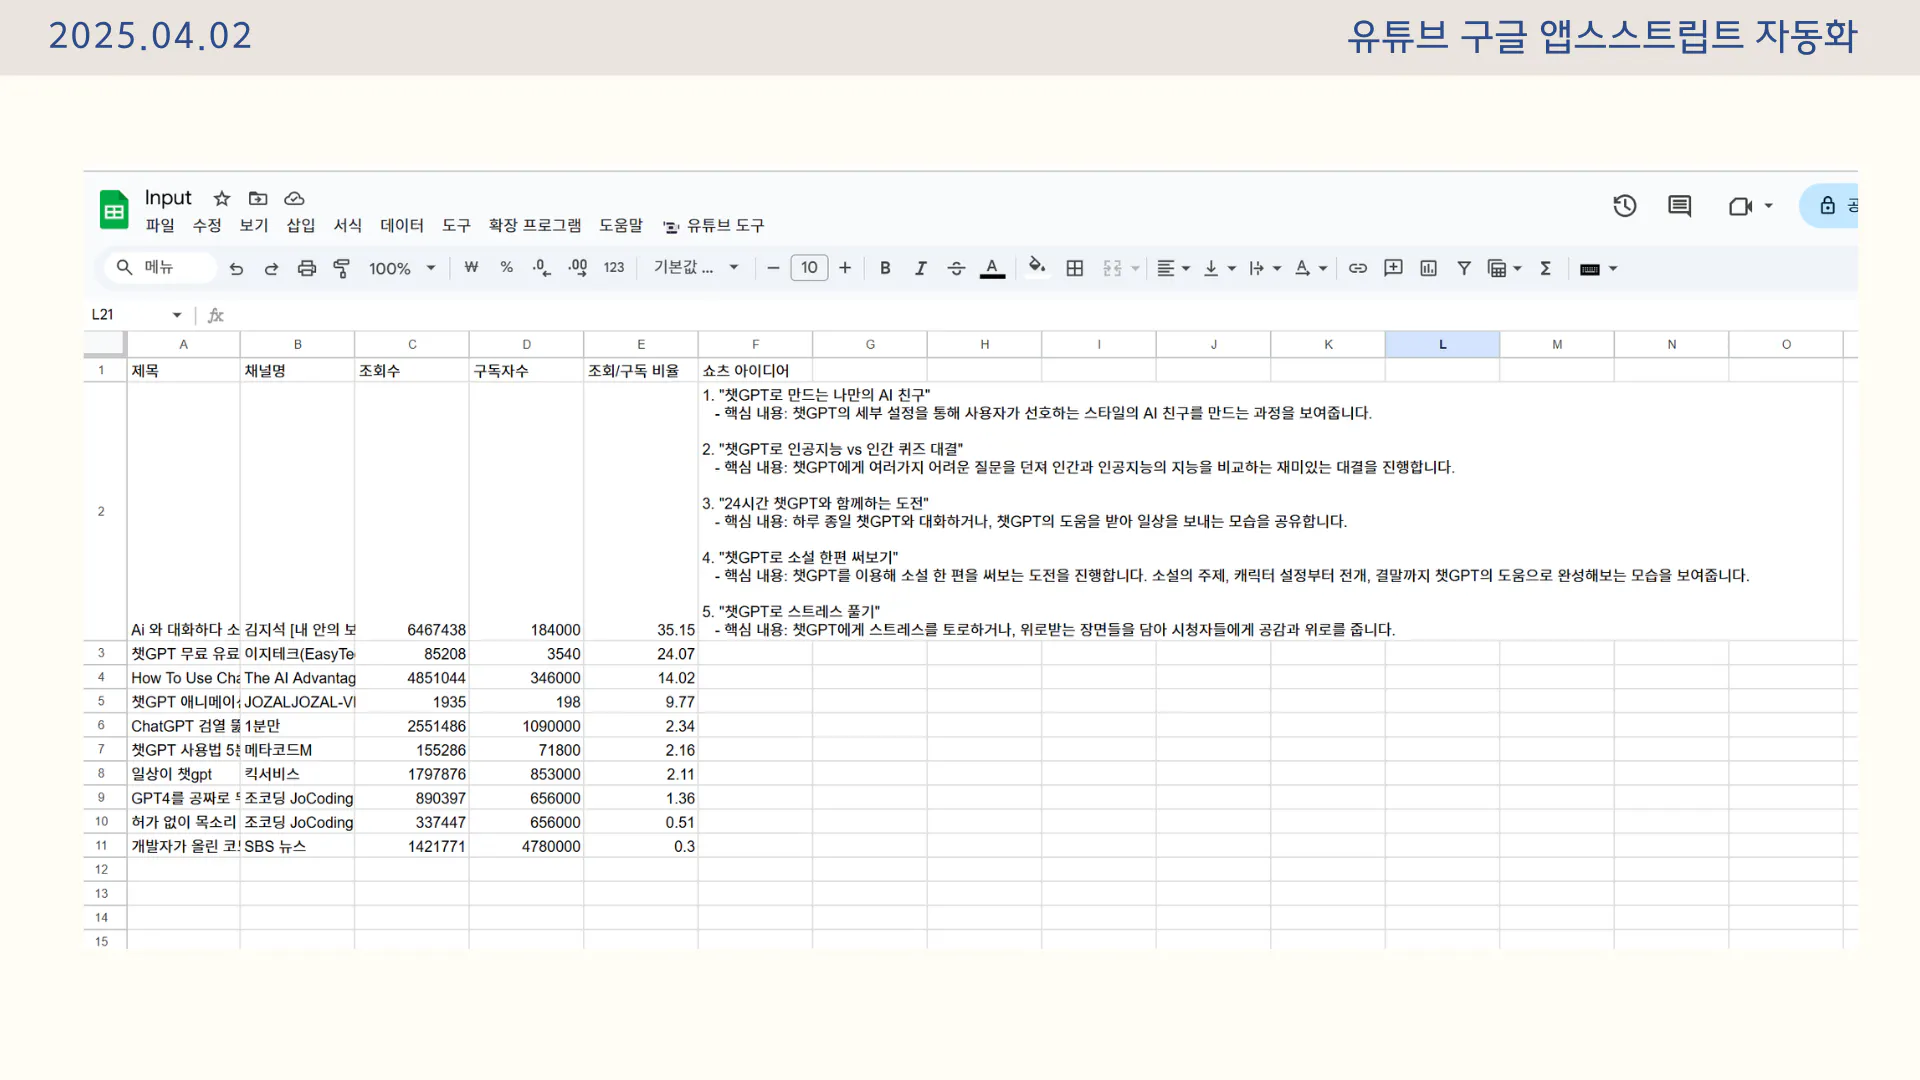Increase decimal places icon

click(578, 268)
